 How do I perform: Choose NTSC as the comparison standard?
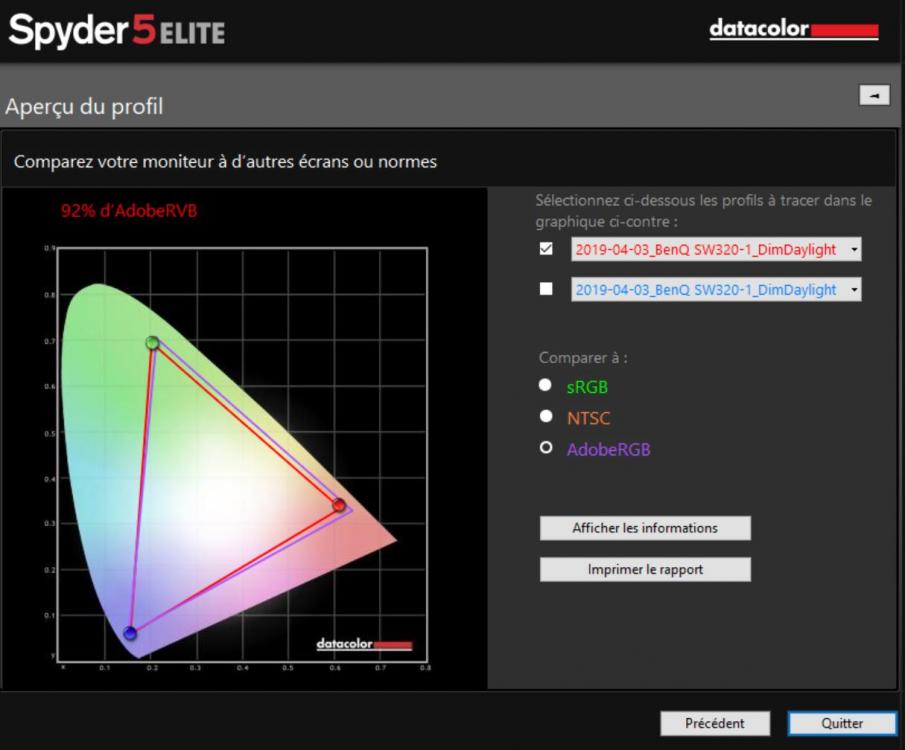(x=546, y=416)
